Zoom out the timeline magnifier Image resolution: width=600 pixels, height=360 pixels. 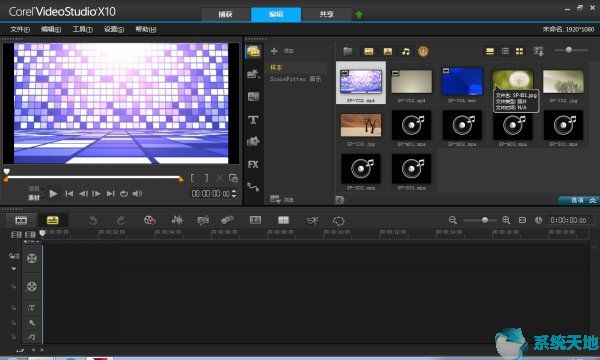(453, 220)
